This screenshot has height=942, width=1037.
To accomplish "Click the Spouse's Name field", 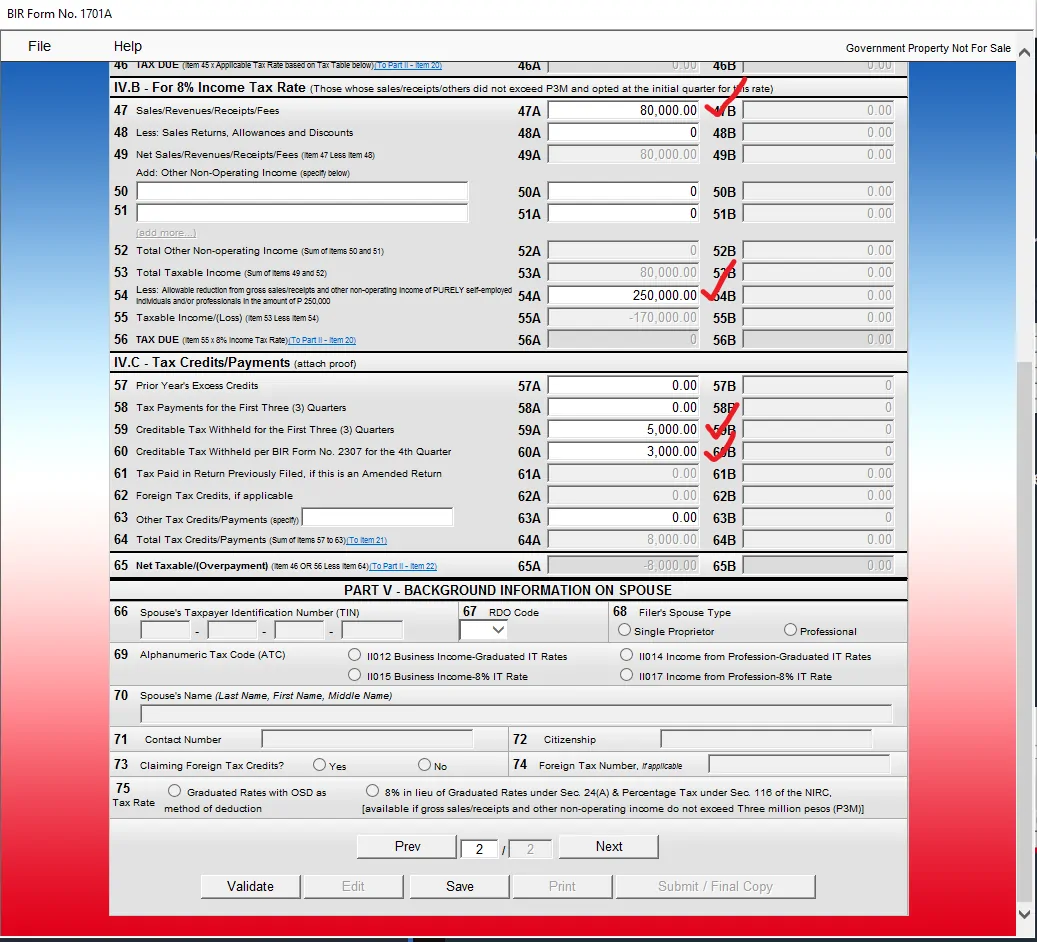I will [x=516, y=714].
